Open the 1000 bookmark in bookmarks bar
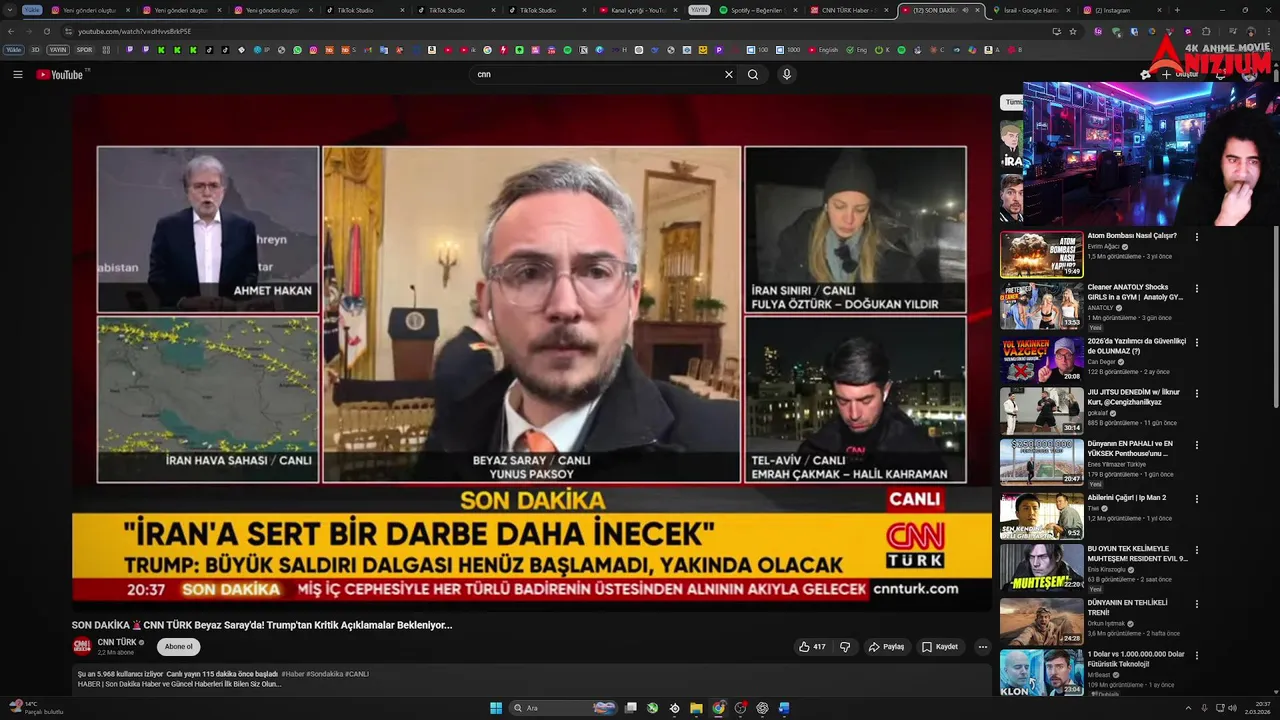Image resolution: width=1280 pixels, height=720 pixels. [788, 49]
